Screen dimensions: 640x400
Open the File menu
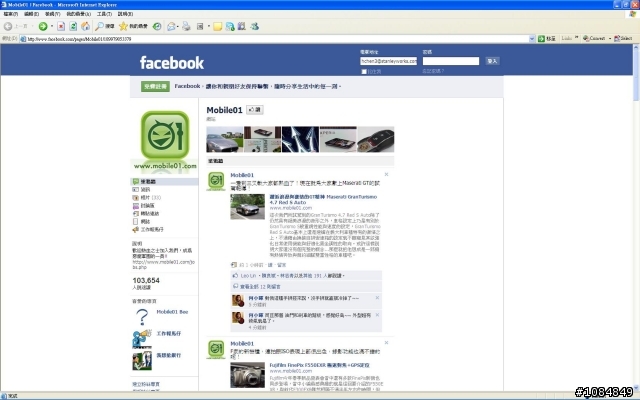(x=11, y=14)
